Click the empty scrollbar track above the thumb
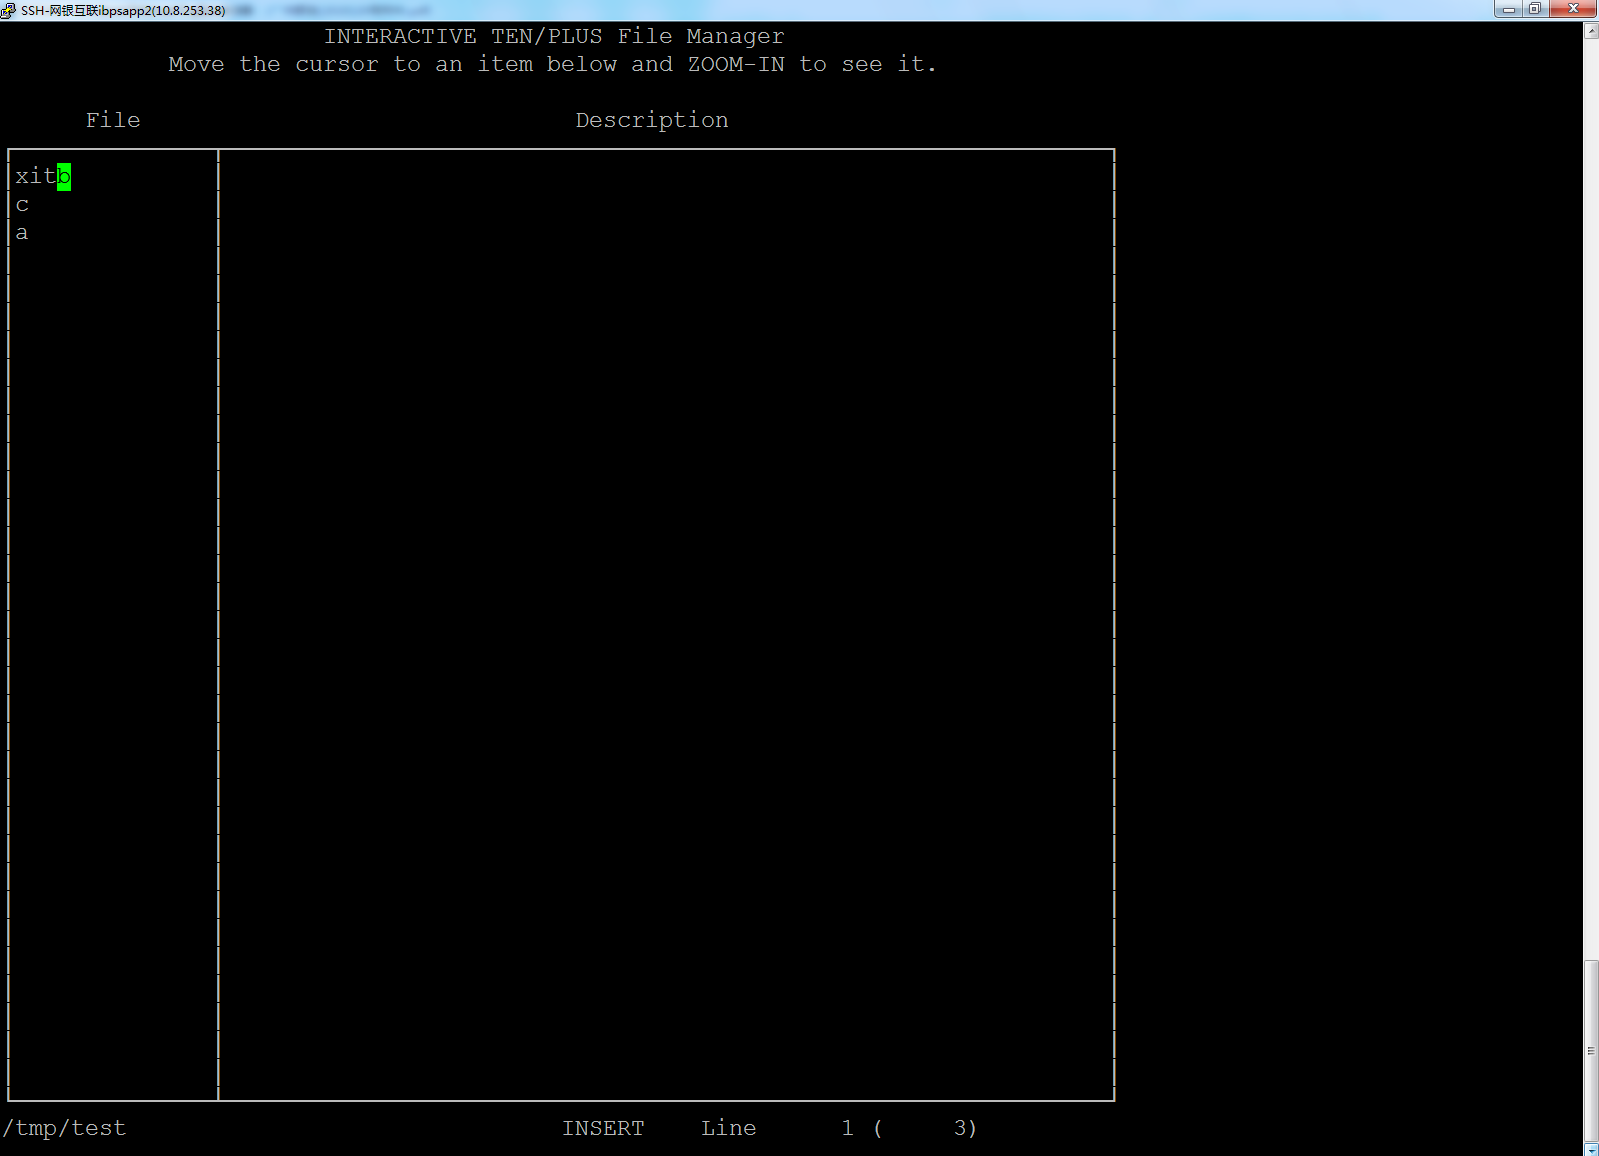This screenshot has height=1156, width=1599. click(x=1591, y=500)
